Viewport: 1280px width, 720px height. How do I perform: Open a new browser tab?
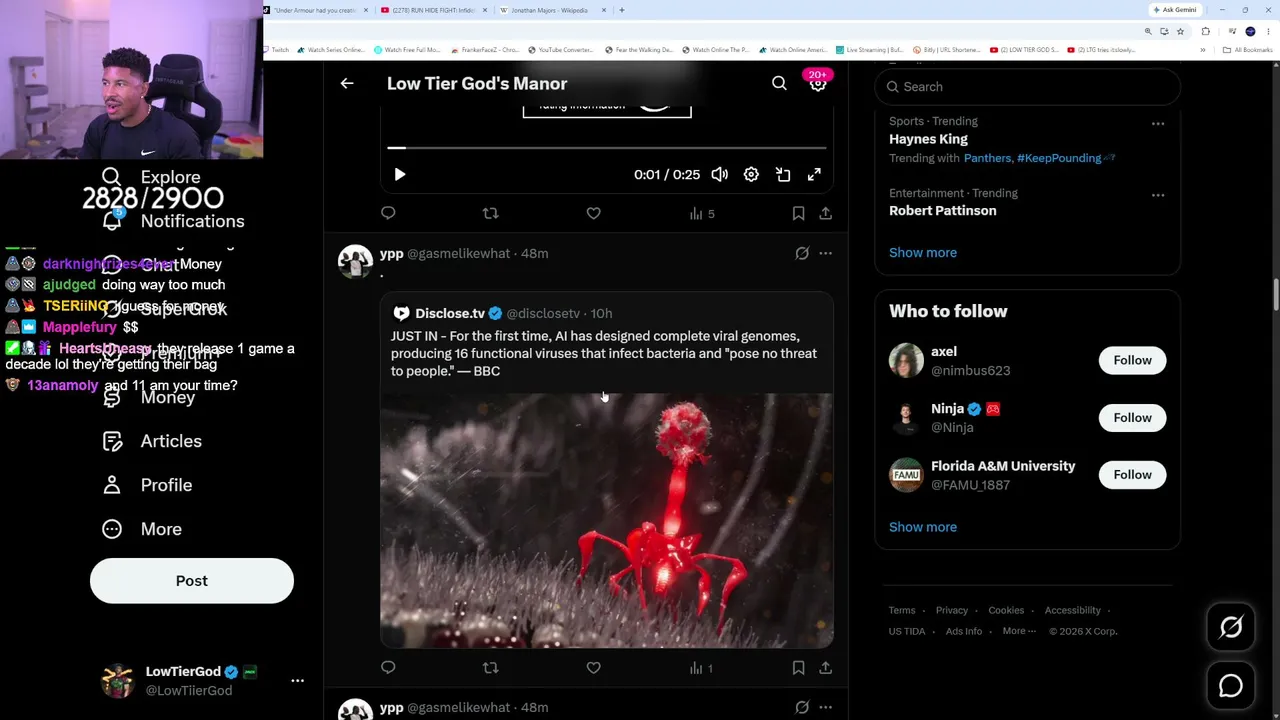click(622, 10)
